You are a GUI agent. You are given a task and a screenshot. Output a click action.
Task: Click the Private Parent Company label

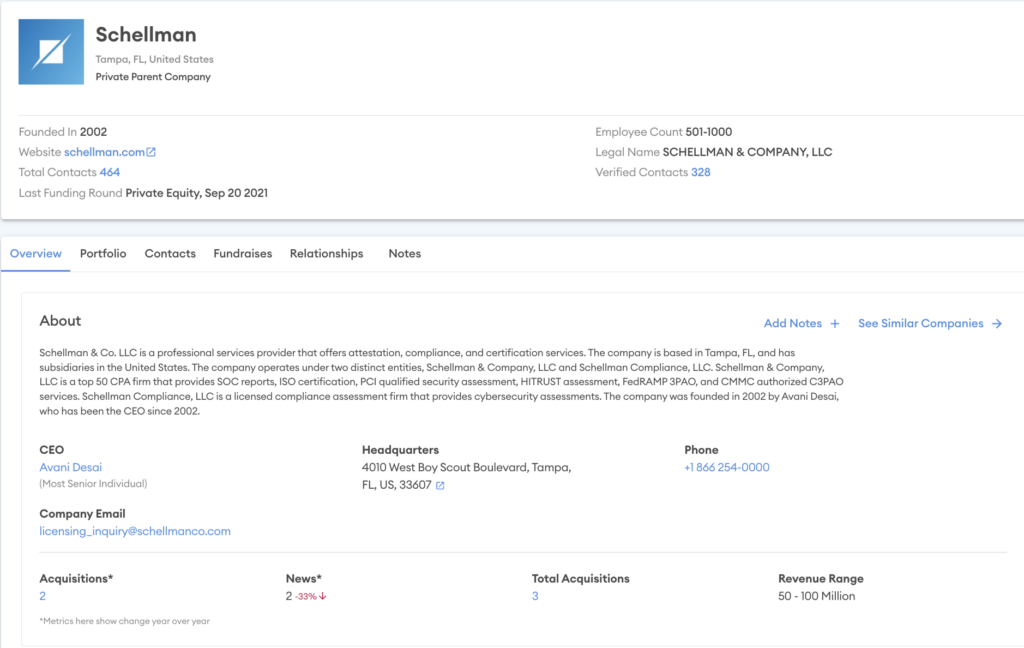153,76
